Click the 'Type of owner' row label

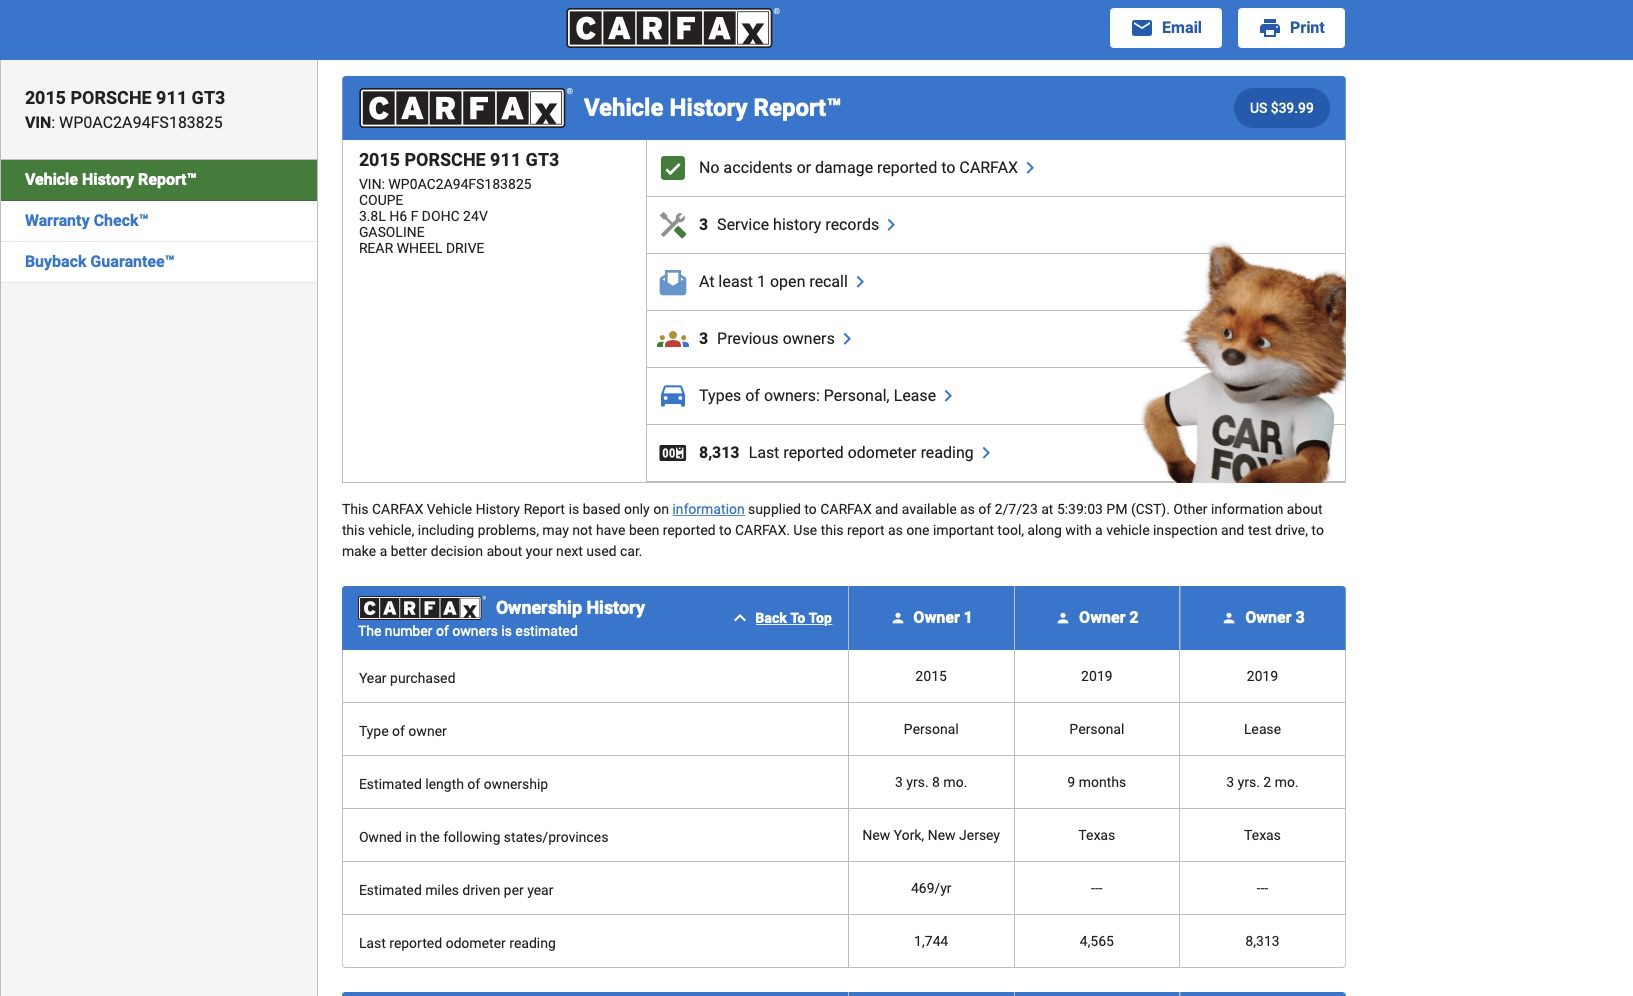403,731
